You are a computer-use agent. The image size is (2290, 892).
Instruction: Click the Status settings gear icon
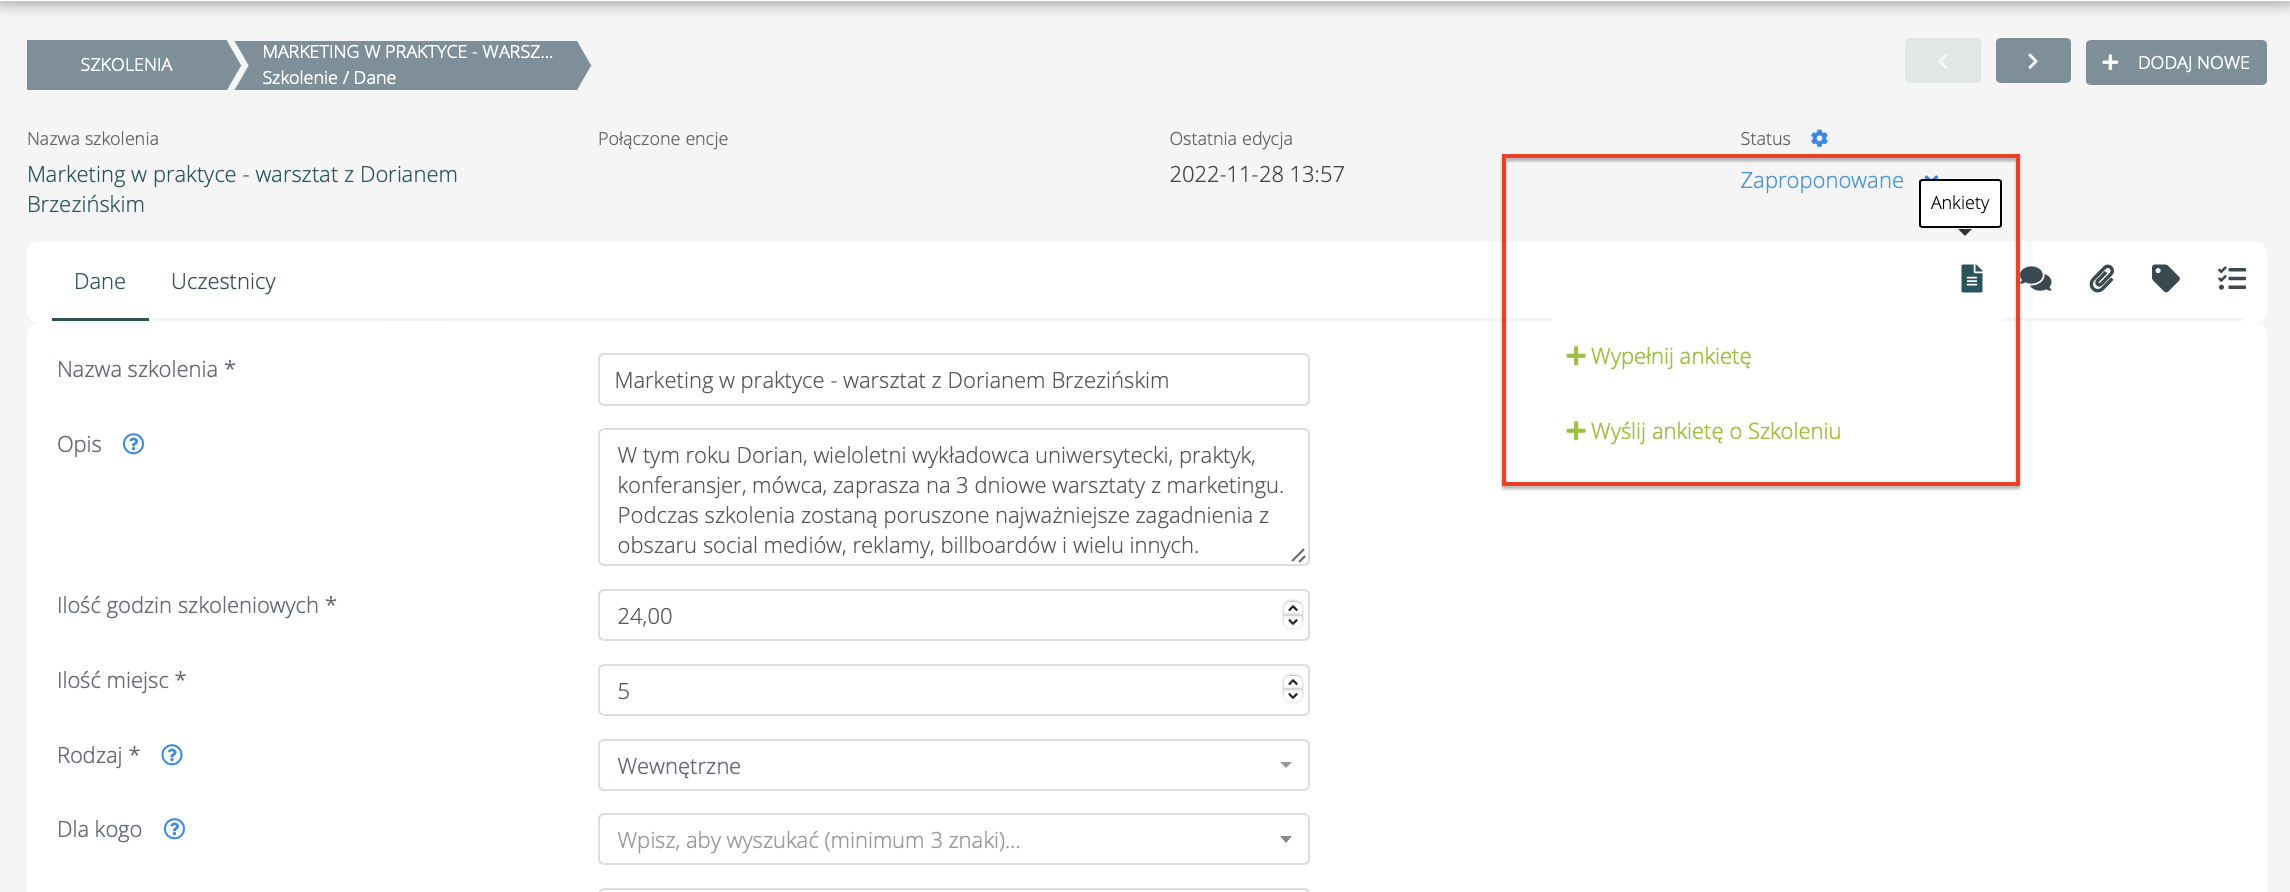pyautogui.click(x=1819, y=138)
